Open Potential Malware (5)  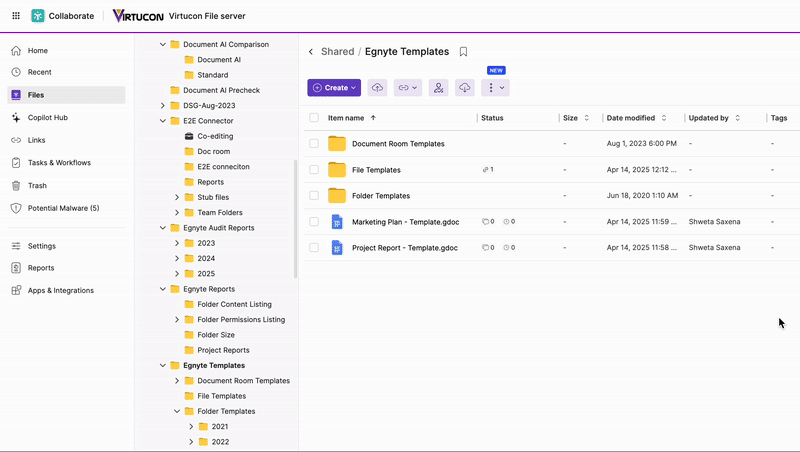pyautogui.click(x=66, y=208)
